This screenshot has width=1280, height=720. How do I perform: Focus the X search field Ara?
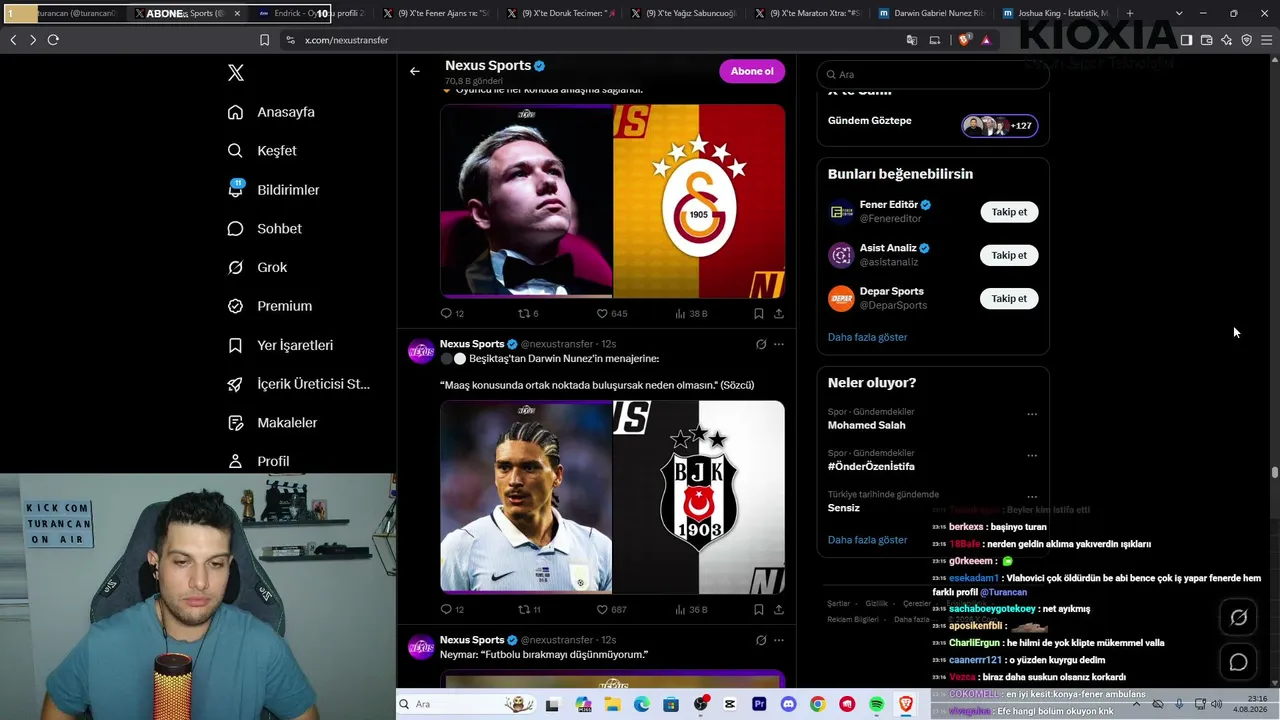point(932,74)
